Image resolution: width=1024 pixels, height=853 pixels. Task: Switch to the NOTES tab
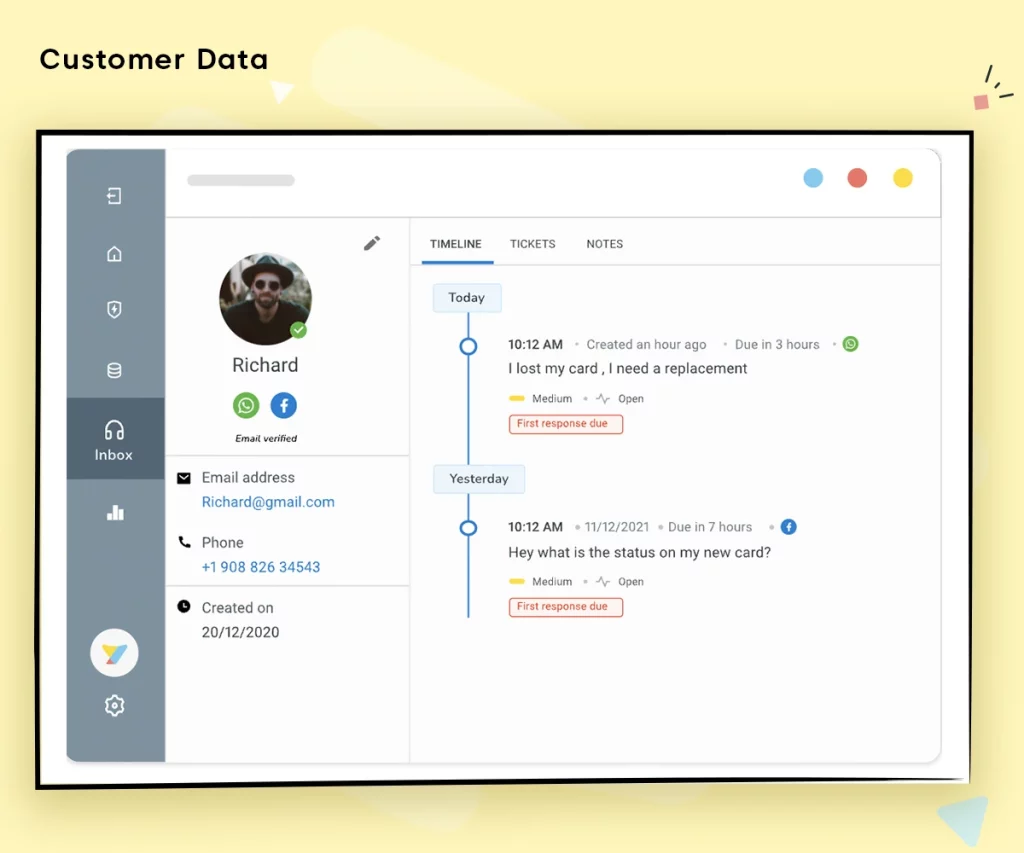605,244
